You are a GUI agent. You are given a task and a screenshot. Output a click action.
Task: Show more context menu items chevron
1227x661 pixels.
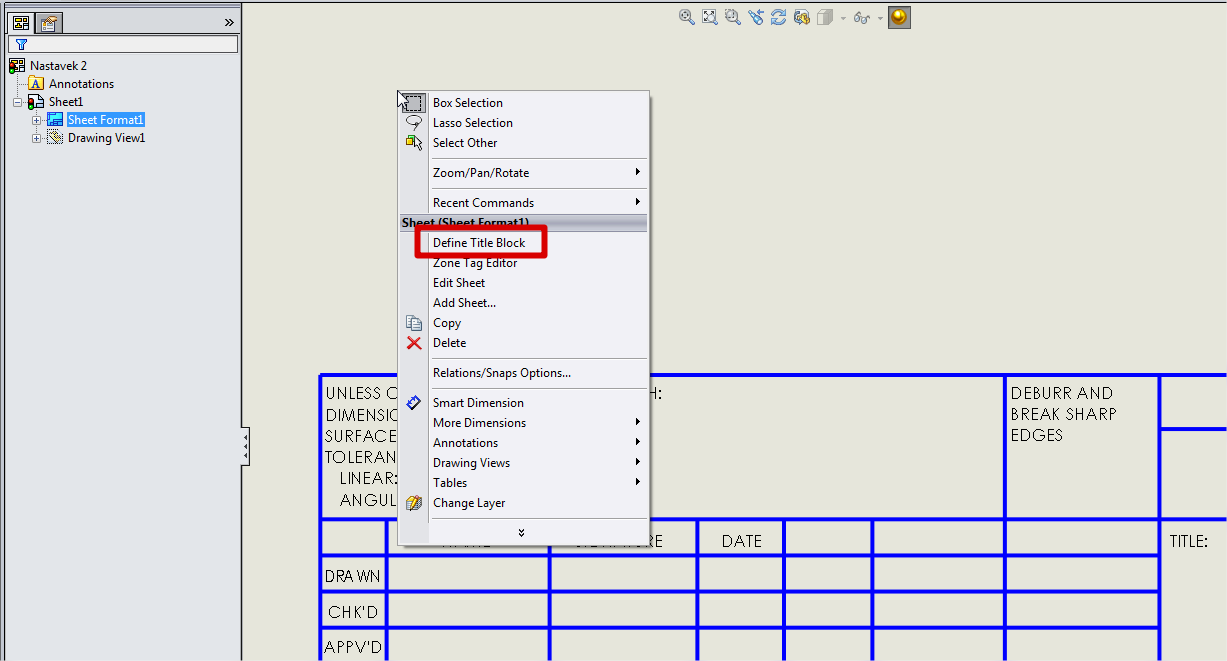(521, 533)
